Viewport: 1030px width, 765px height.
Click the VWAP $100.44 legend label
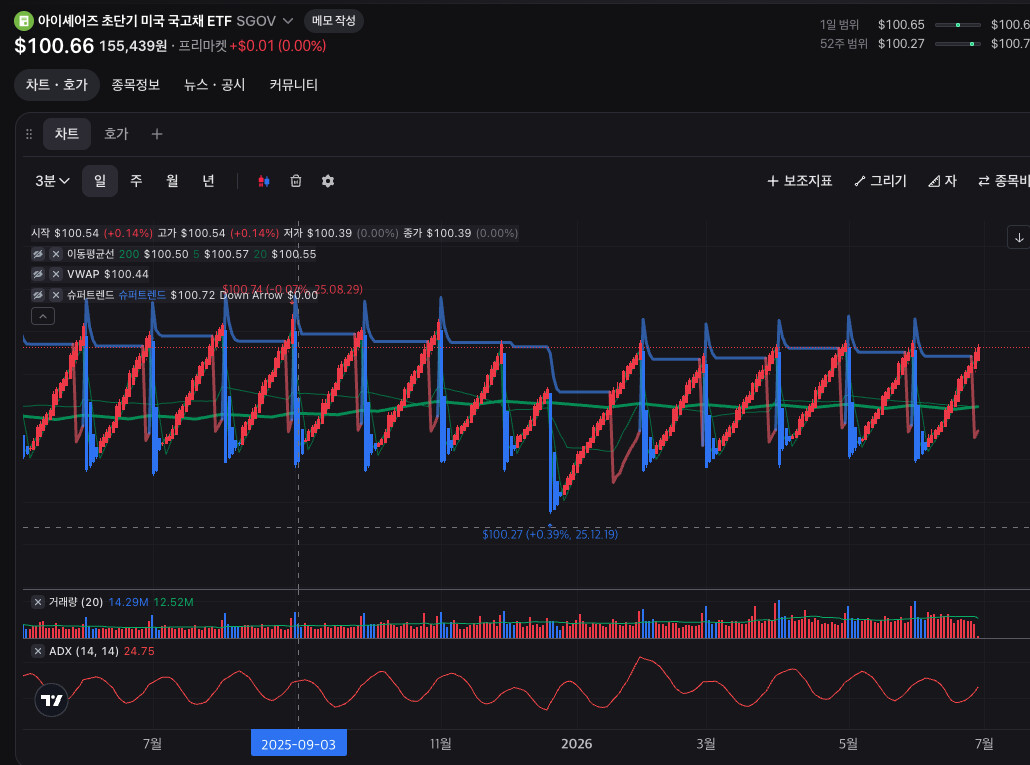point(108,274)
